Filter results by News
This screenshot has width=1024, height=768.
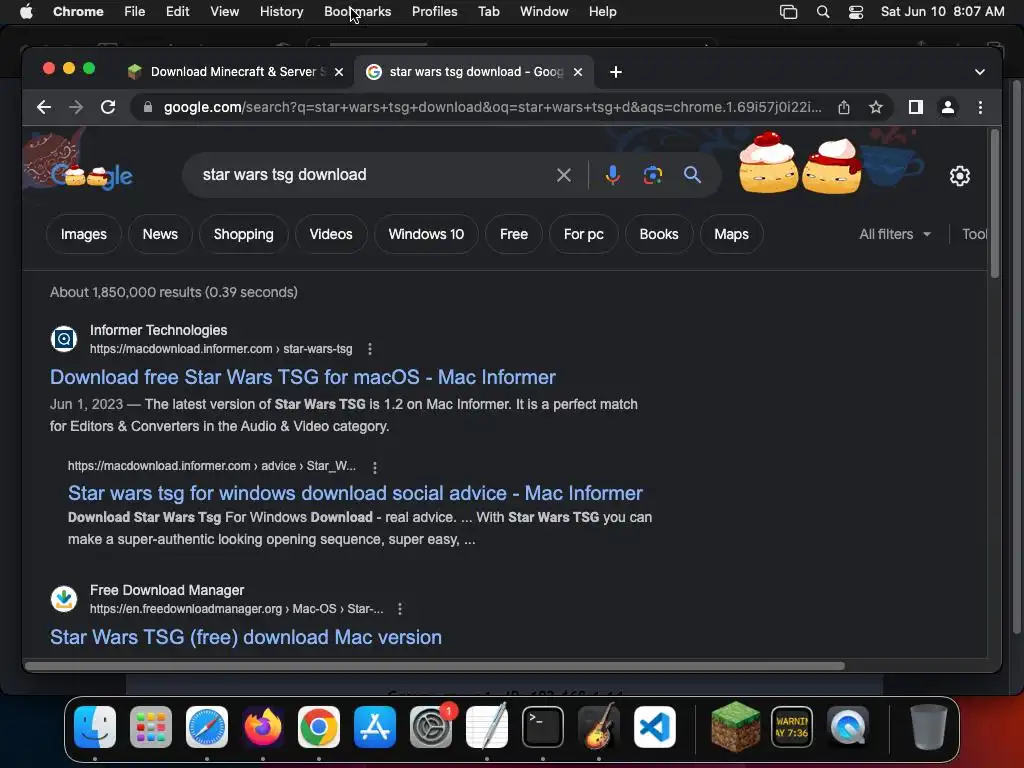point(160,234)
